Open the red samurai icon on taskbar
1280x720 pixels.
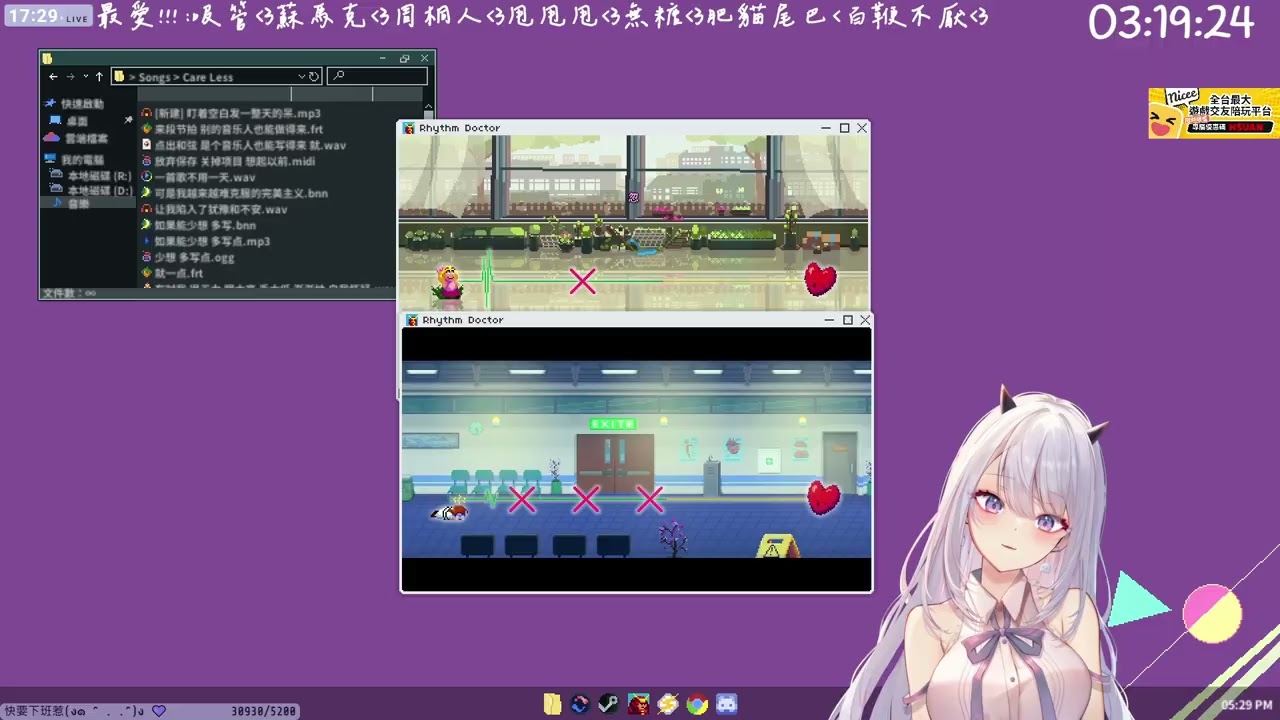click(638, 704)
